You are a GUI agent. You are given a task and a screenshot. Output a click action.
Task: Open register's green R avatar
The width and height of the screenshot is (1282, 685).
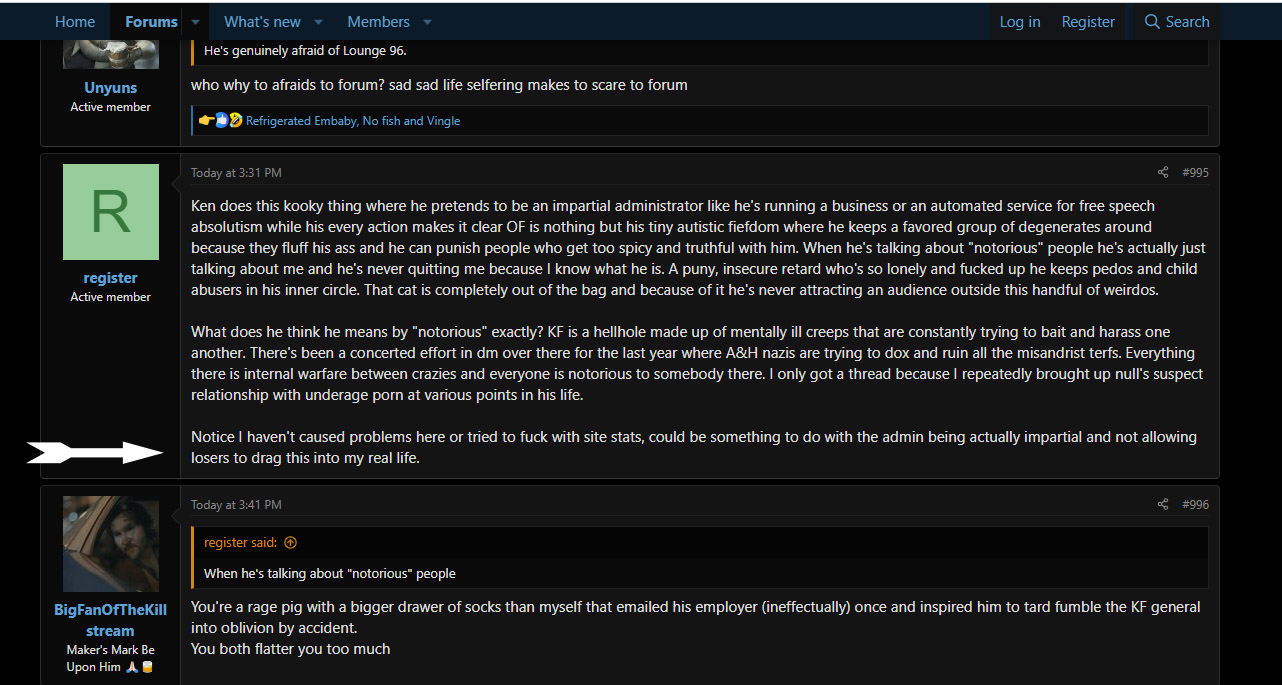(111, 212)
